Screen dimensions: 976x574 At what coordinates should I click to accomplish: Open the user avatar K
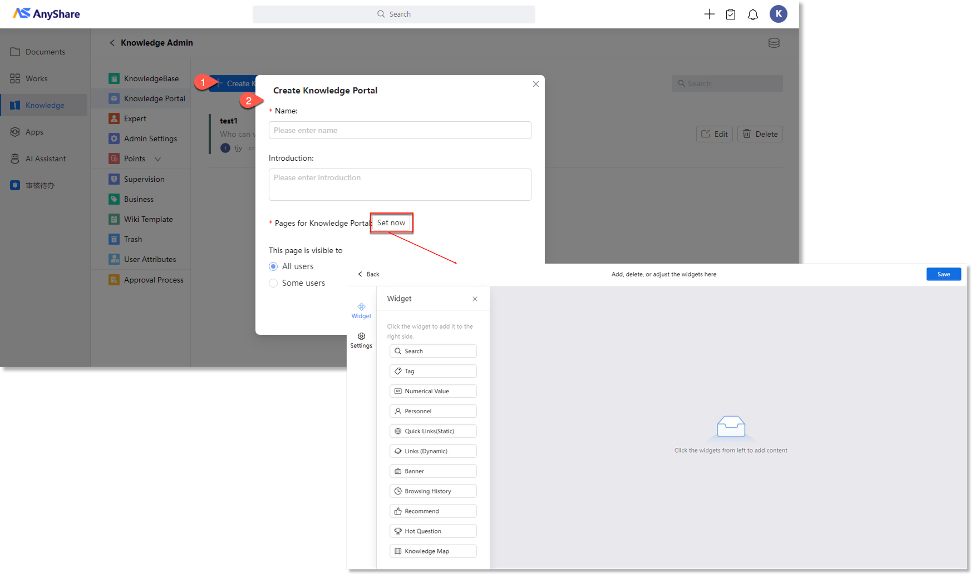coord(778,14)
